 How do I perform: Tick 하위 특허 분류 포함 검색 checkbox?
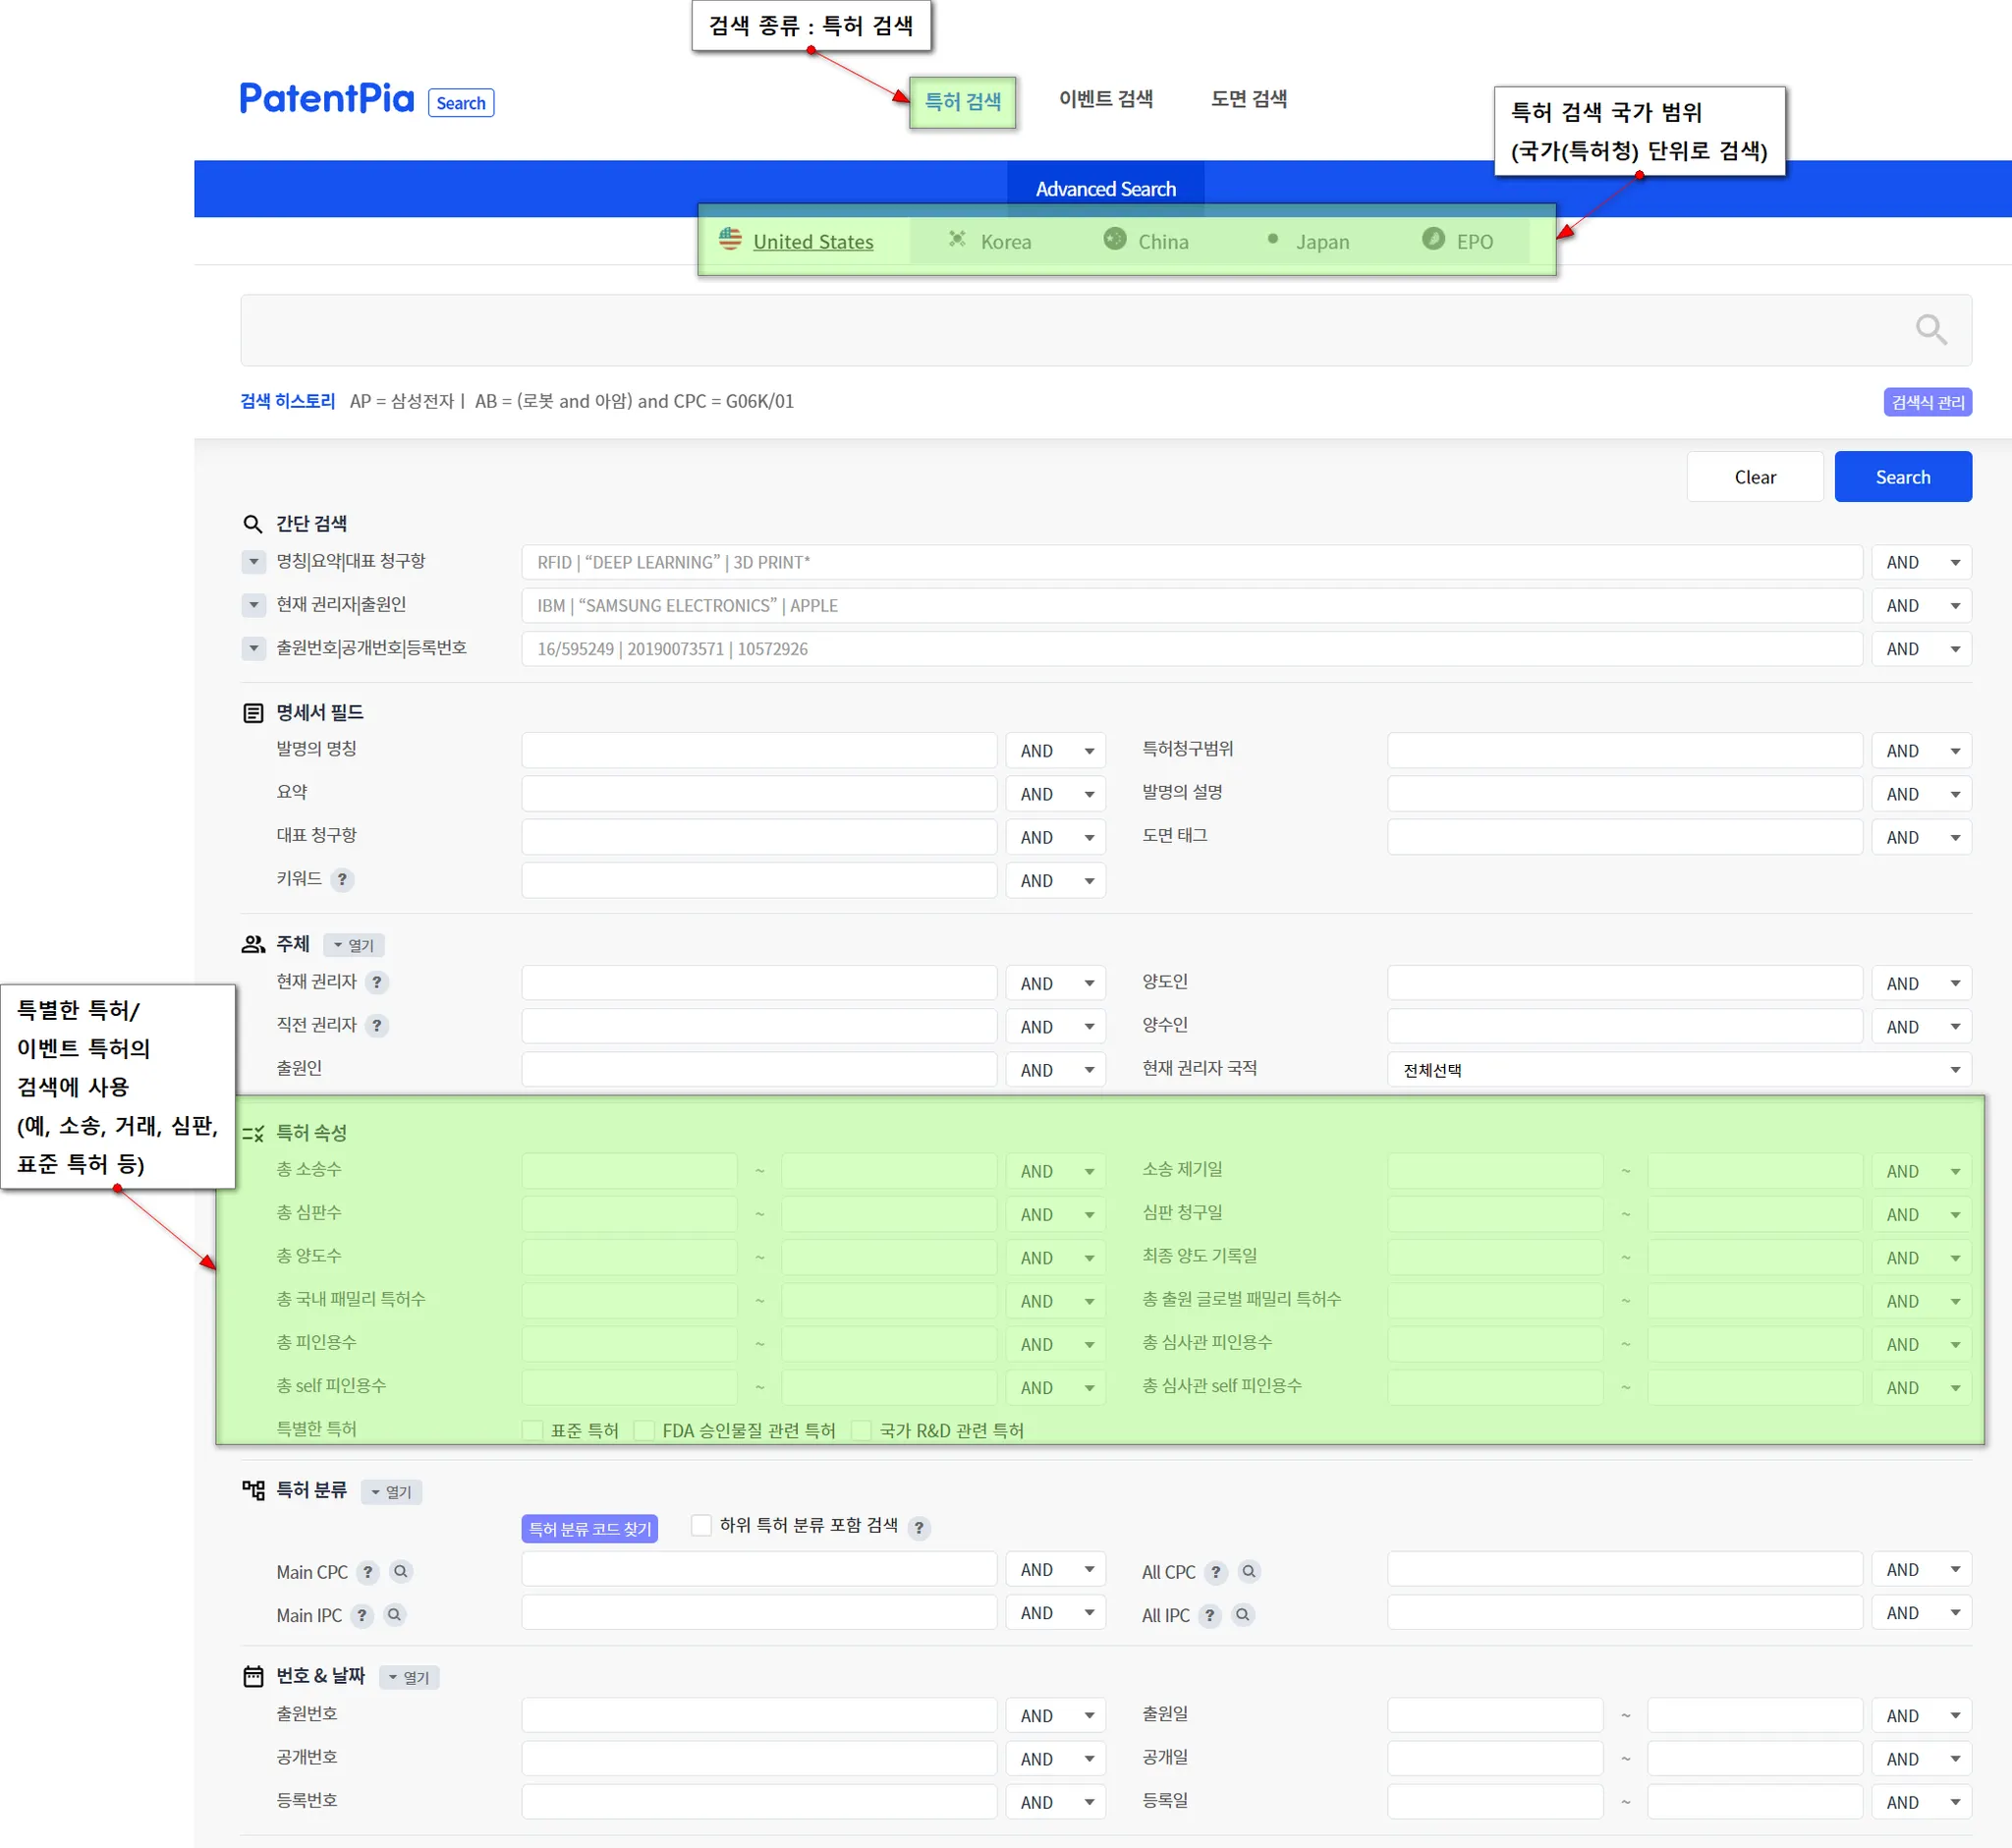pos(701,1526)
